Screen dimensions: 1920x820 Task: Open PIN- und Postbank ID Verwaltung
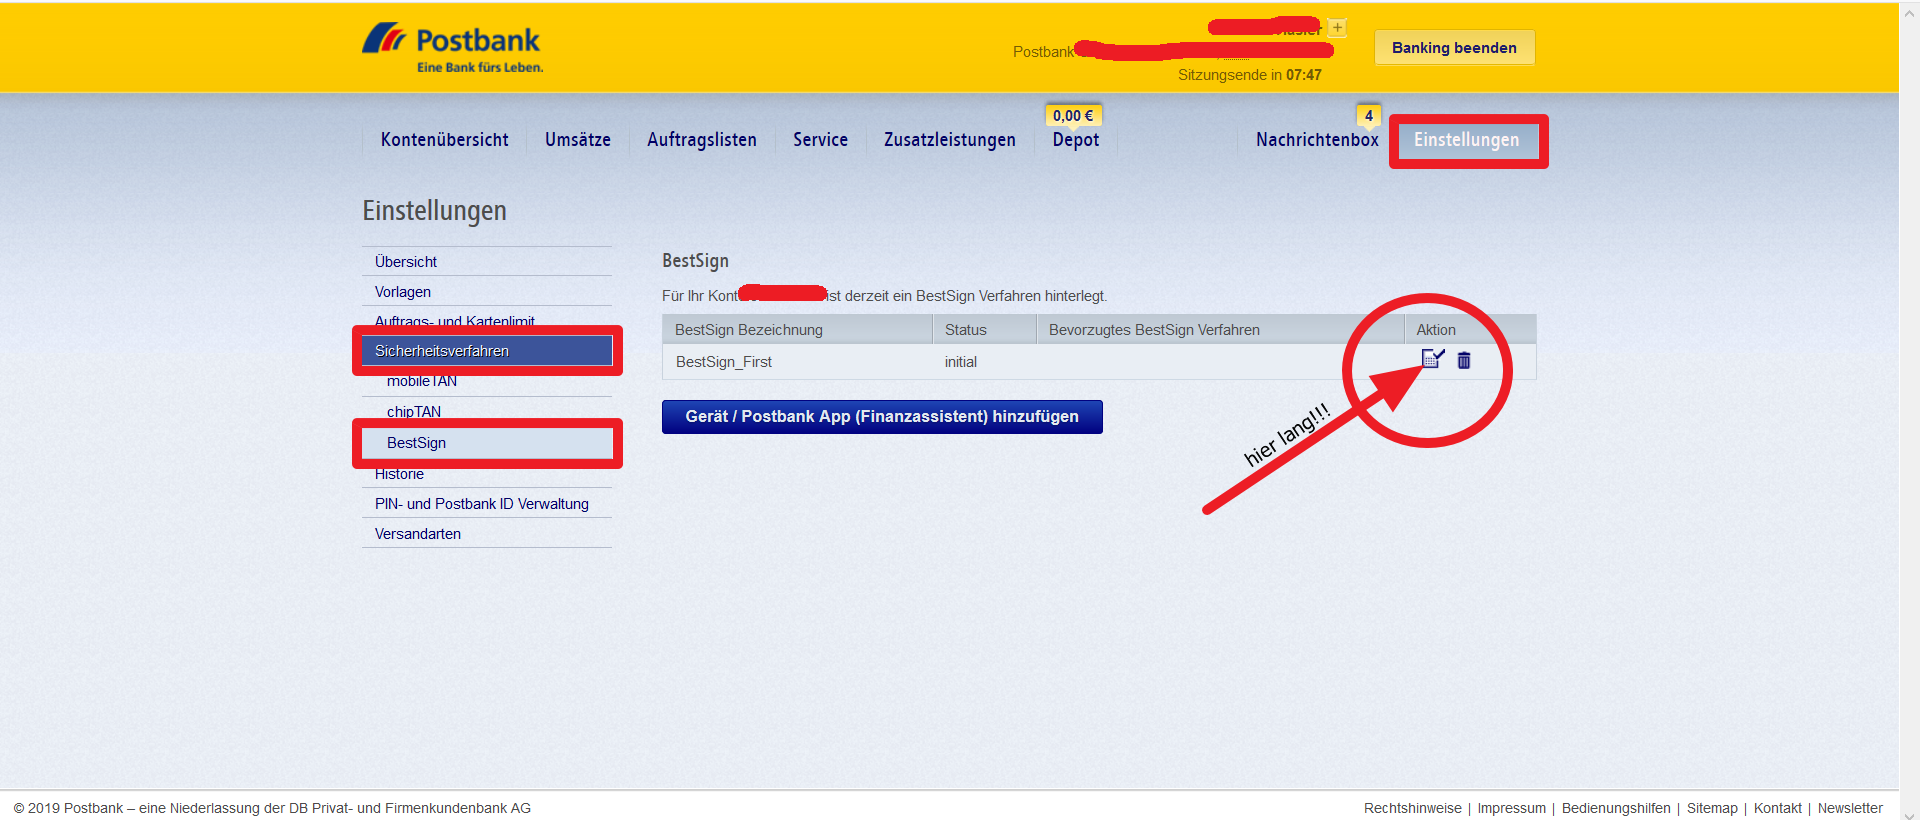click(x=487, y=504)
